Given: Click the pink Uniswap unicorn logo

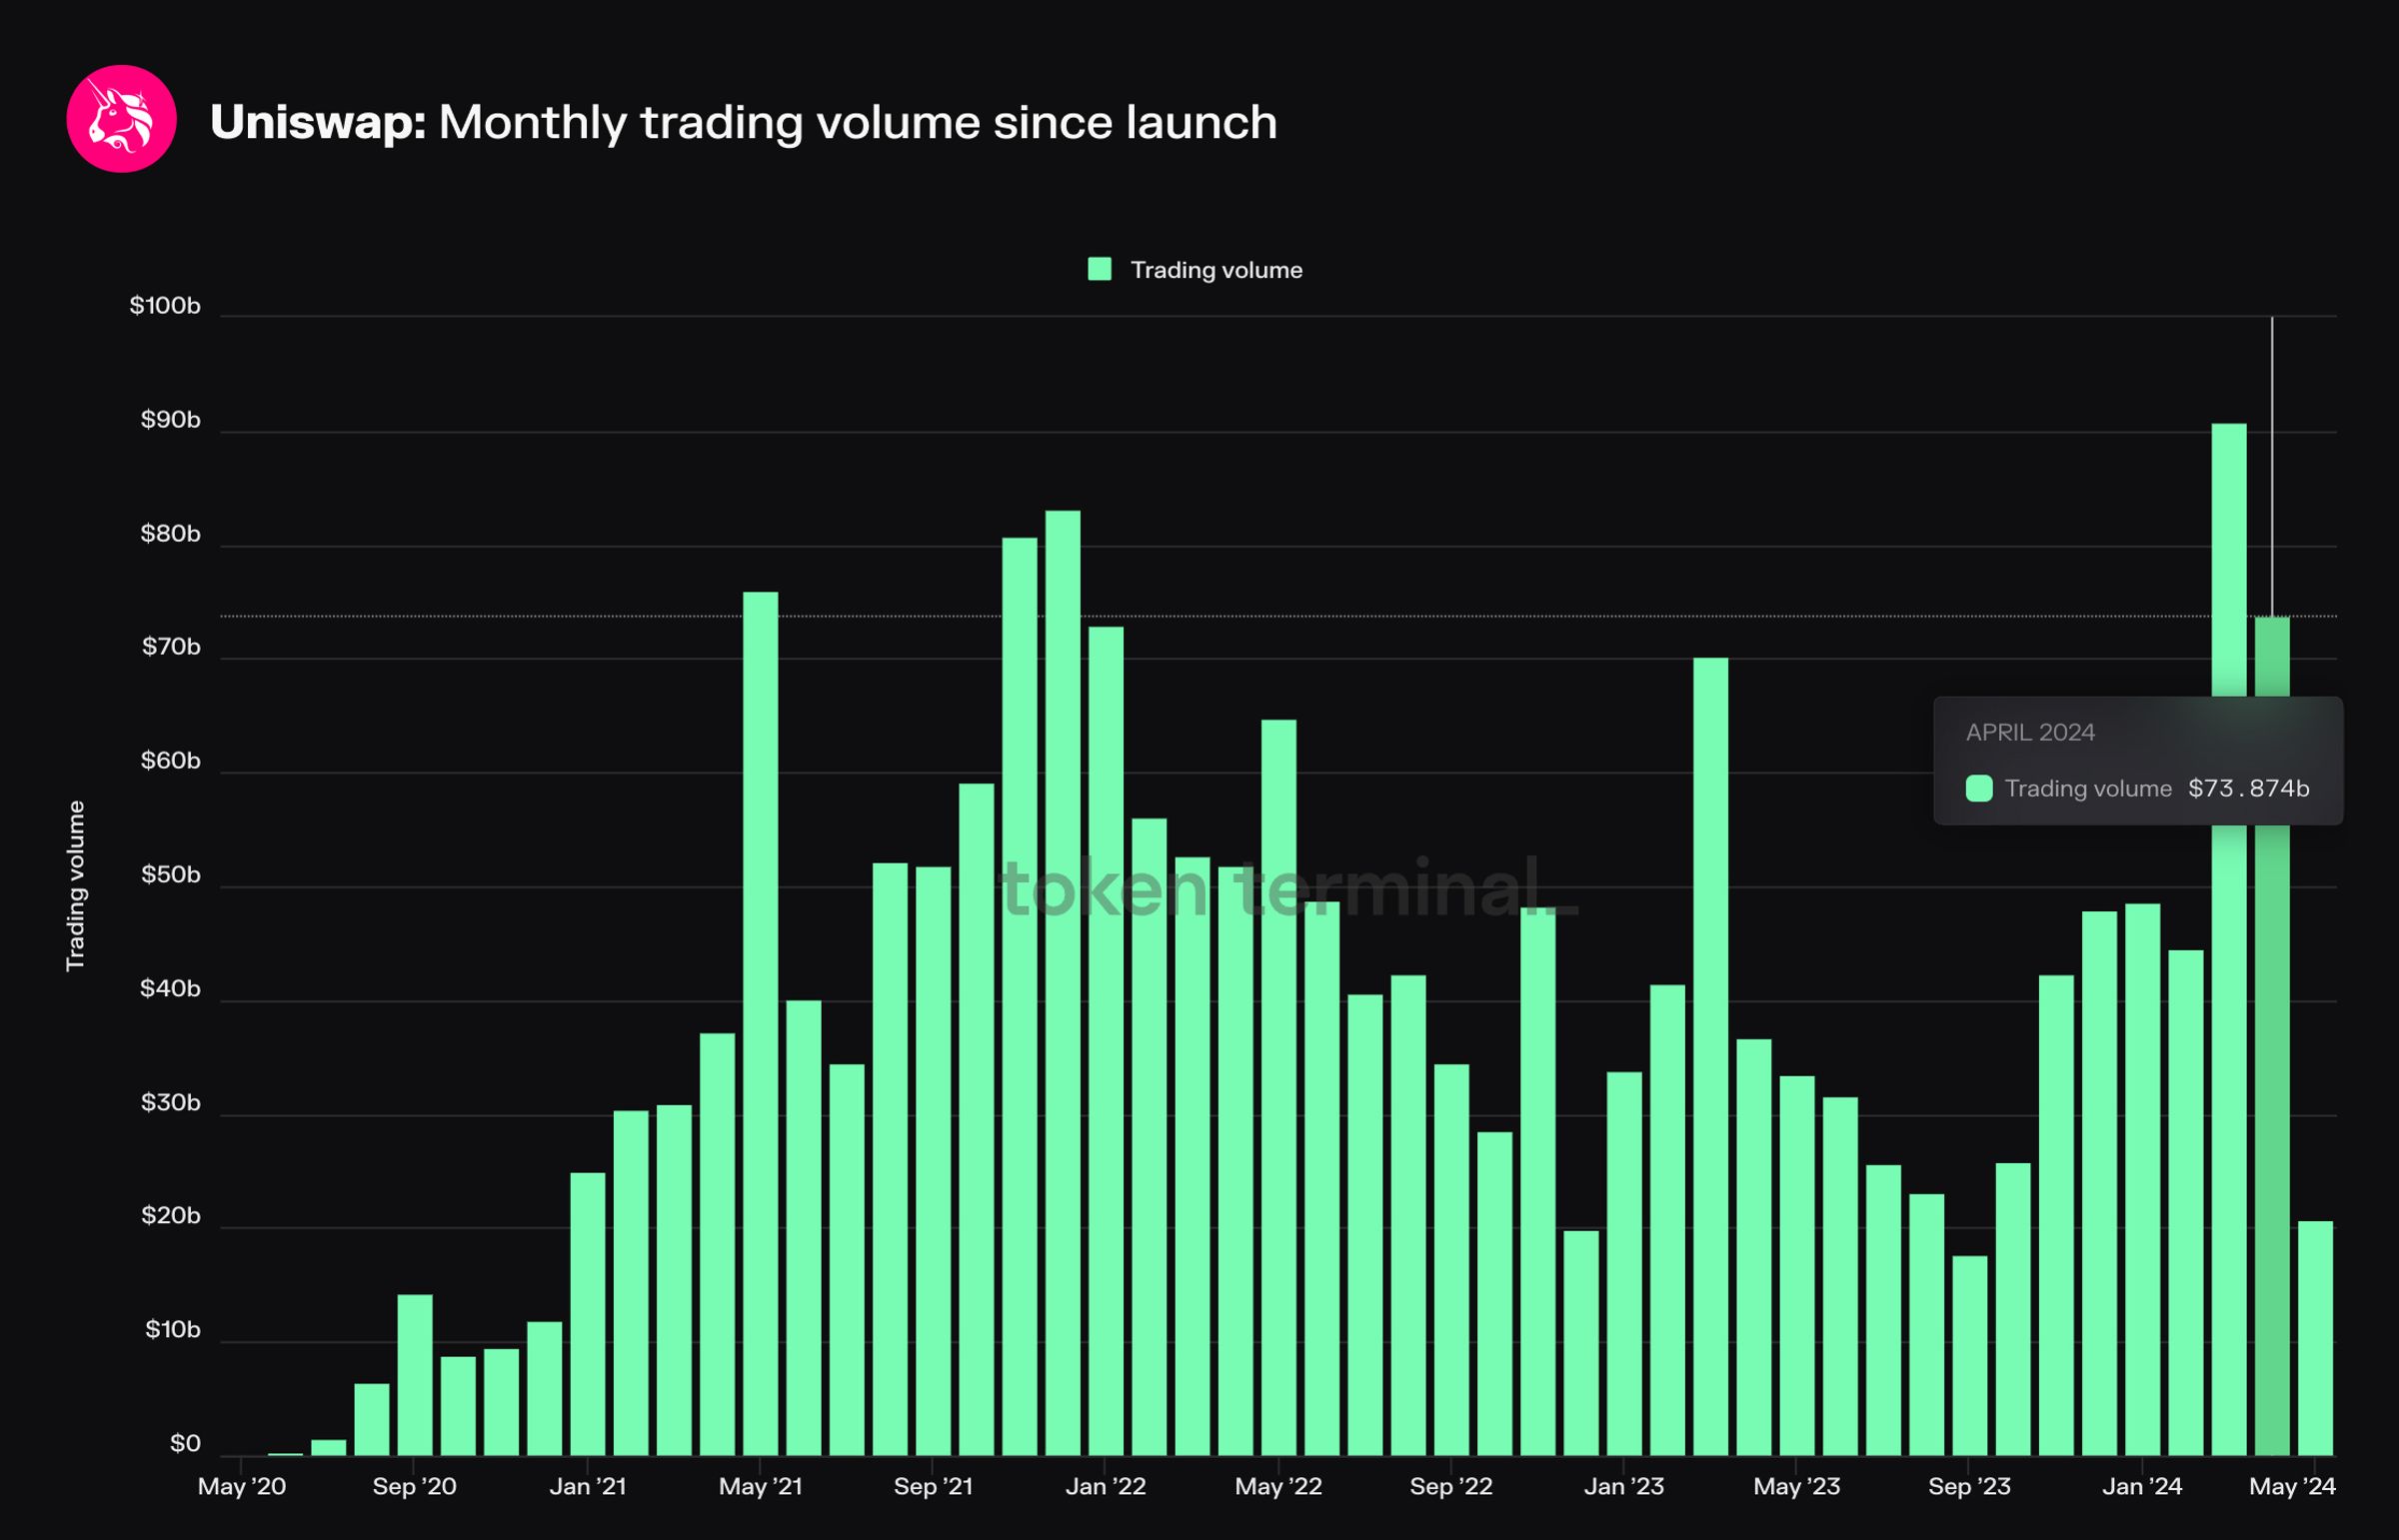Looking at the screenshot, I should [121, 119].
